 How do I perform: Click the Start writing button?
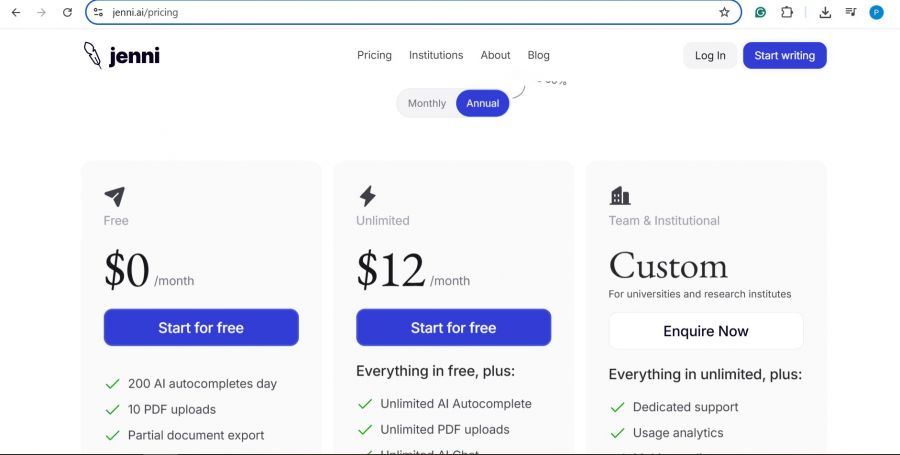pos(785,56)
